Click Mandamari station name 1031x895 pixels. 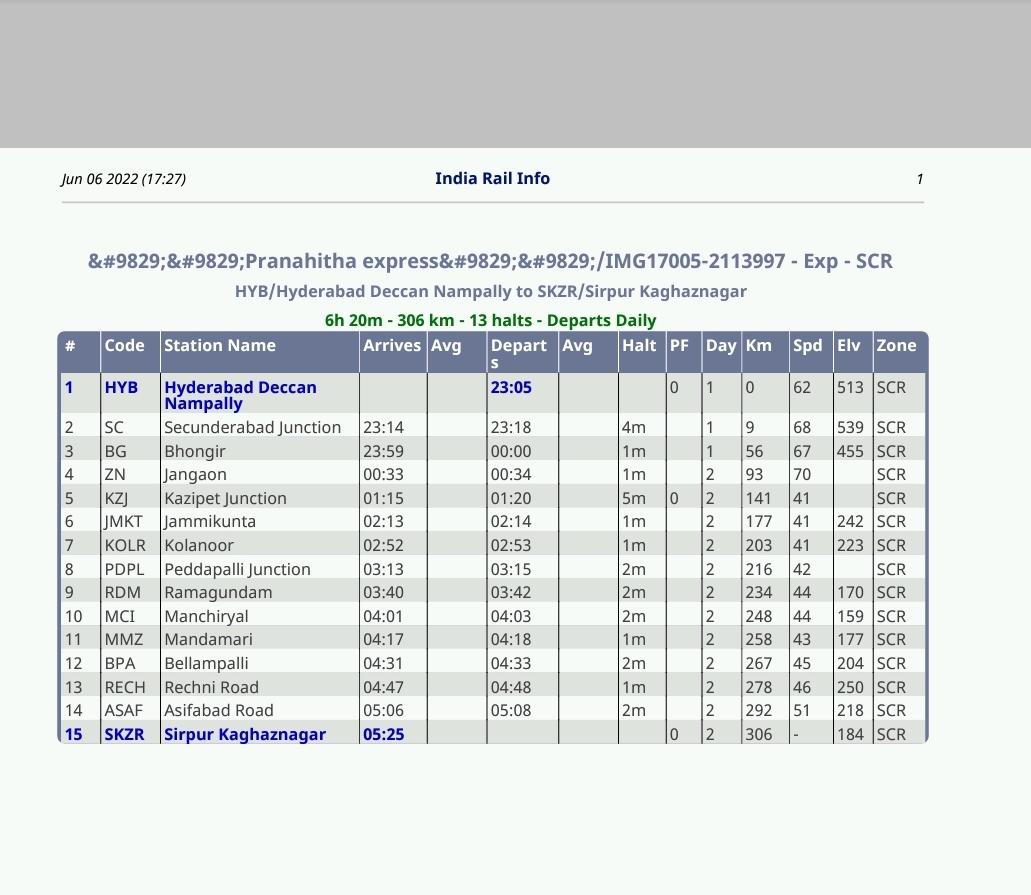[x=208, y=639]
